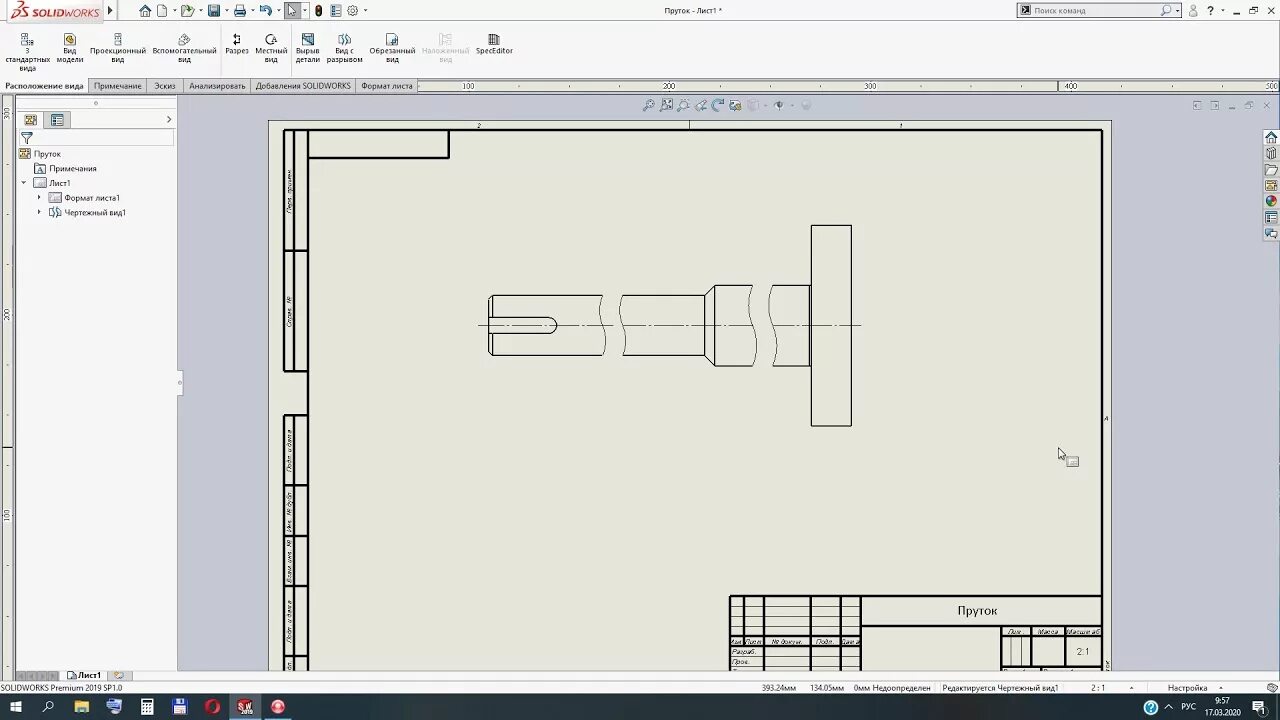Select Чертежный вид1 tree item

(95, 213)
